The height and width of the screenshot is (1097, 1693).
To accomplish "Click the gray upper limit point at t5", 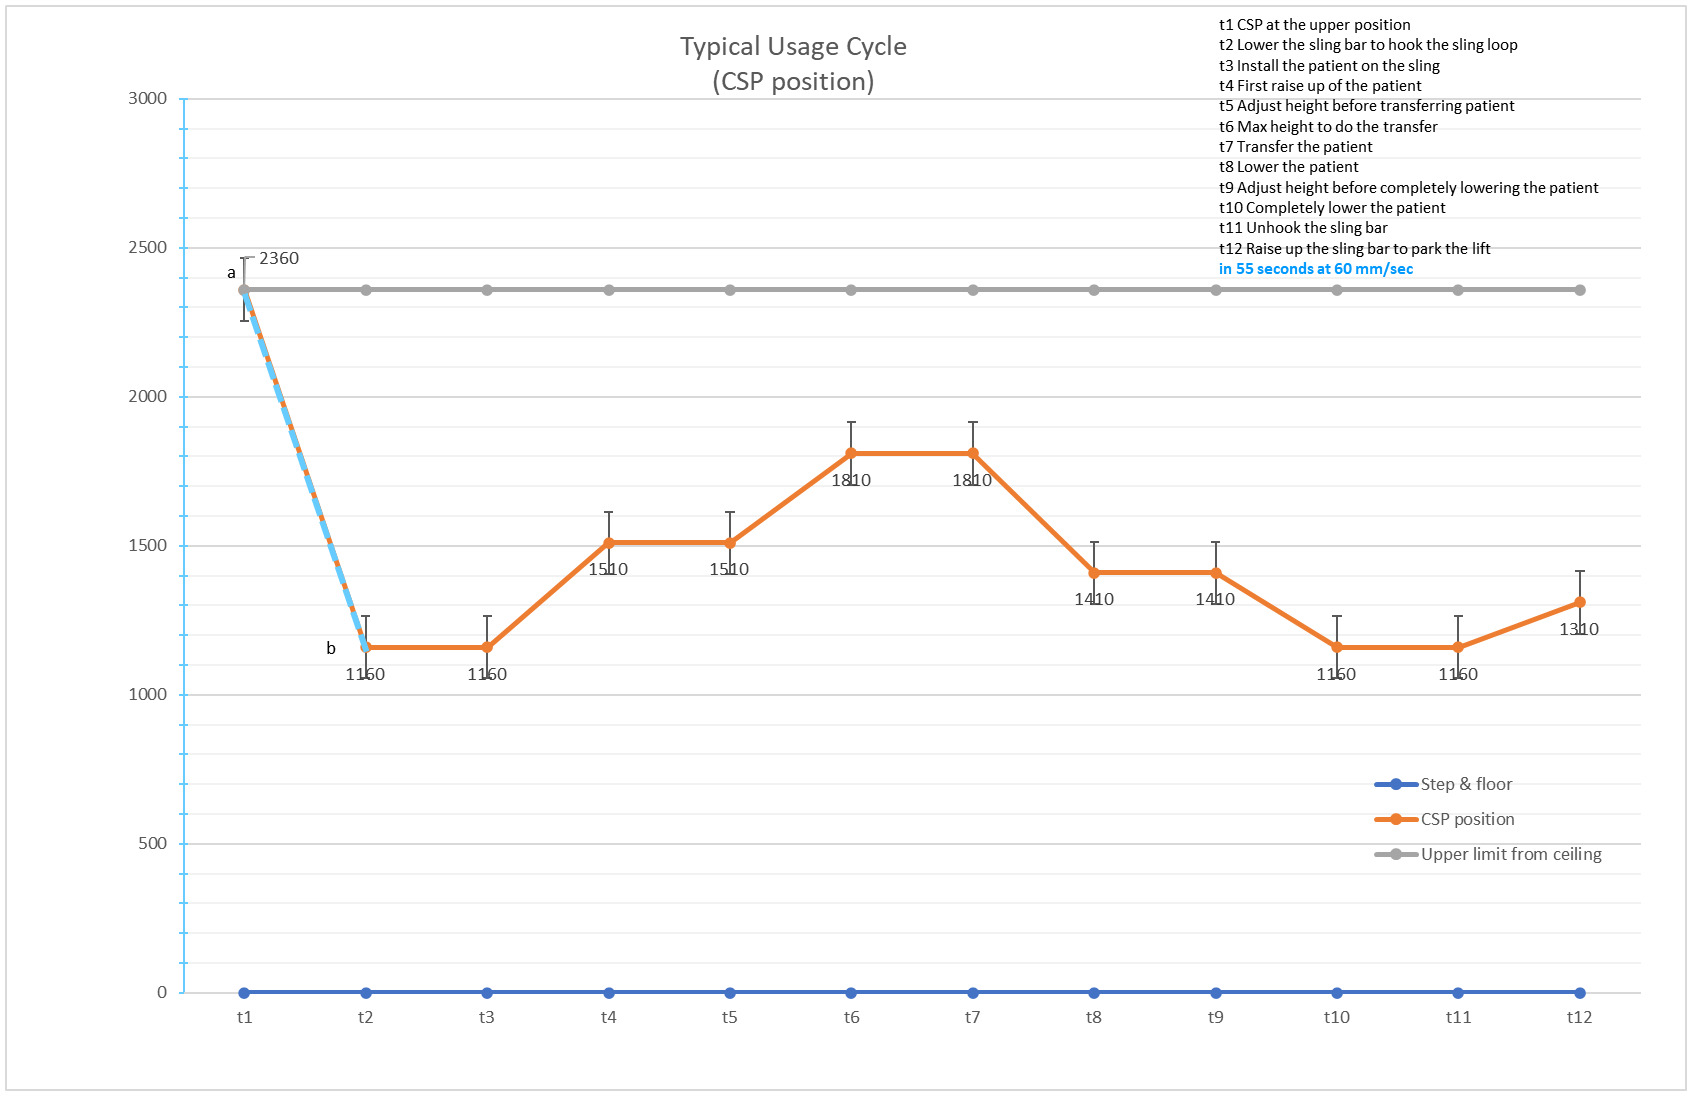I will [x=730, y=290].
